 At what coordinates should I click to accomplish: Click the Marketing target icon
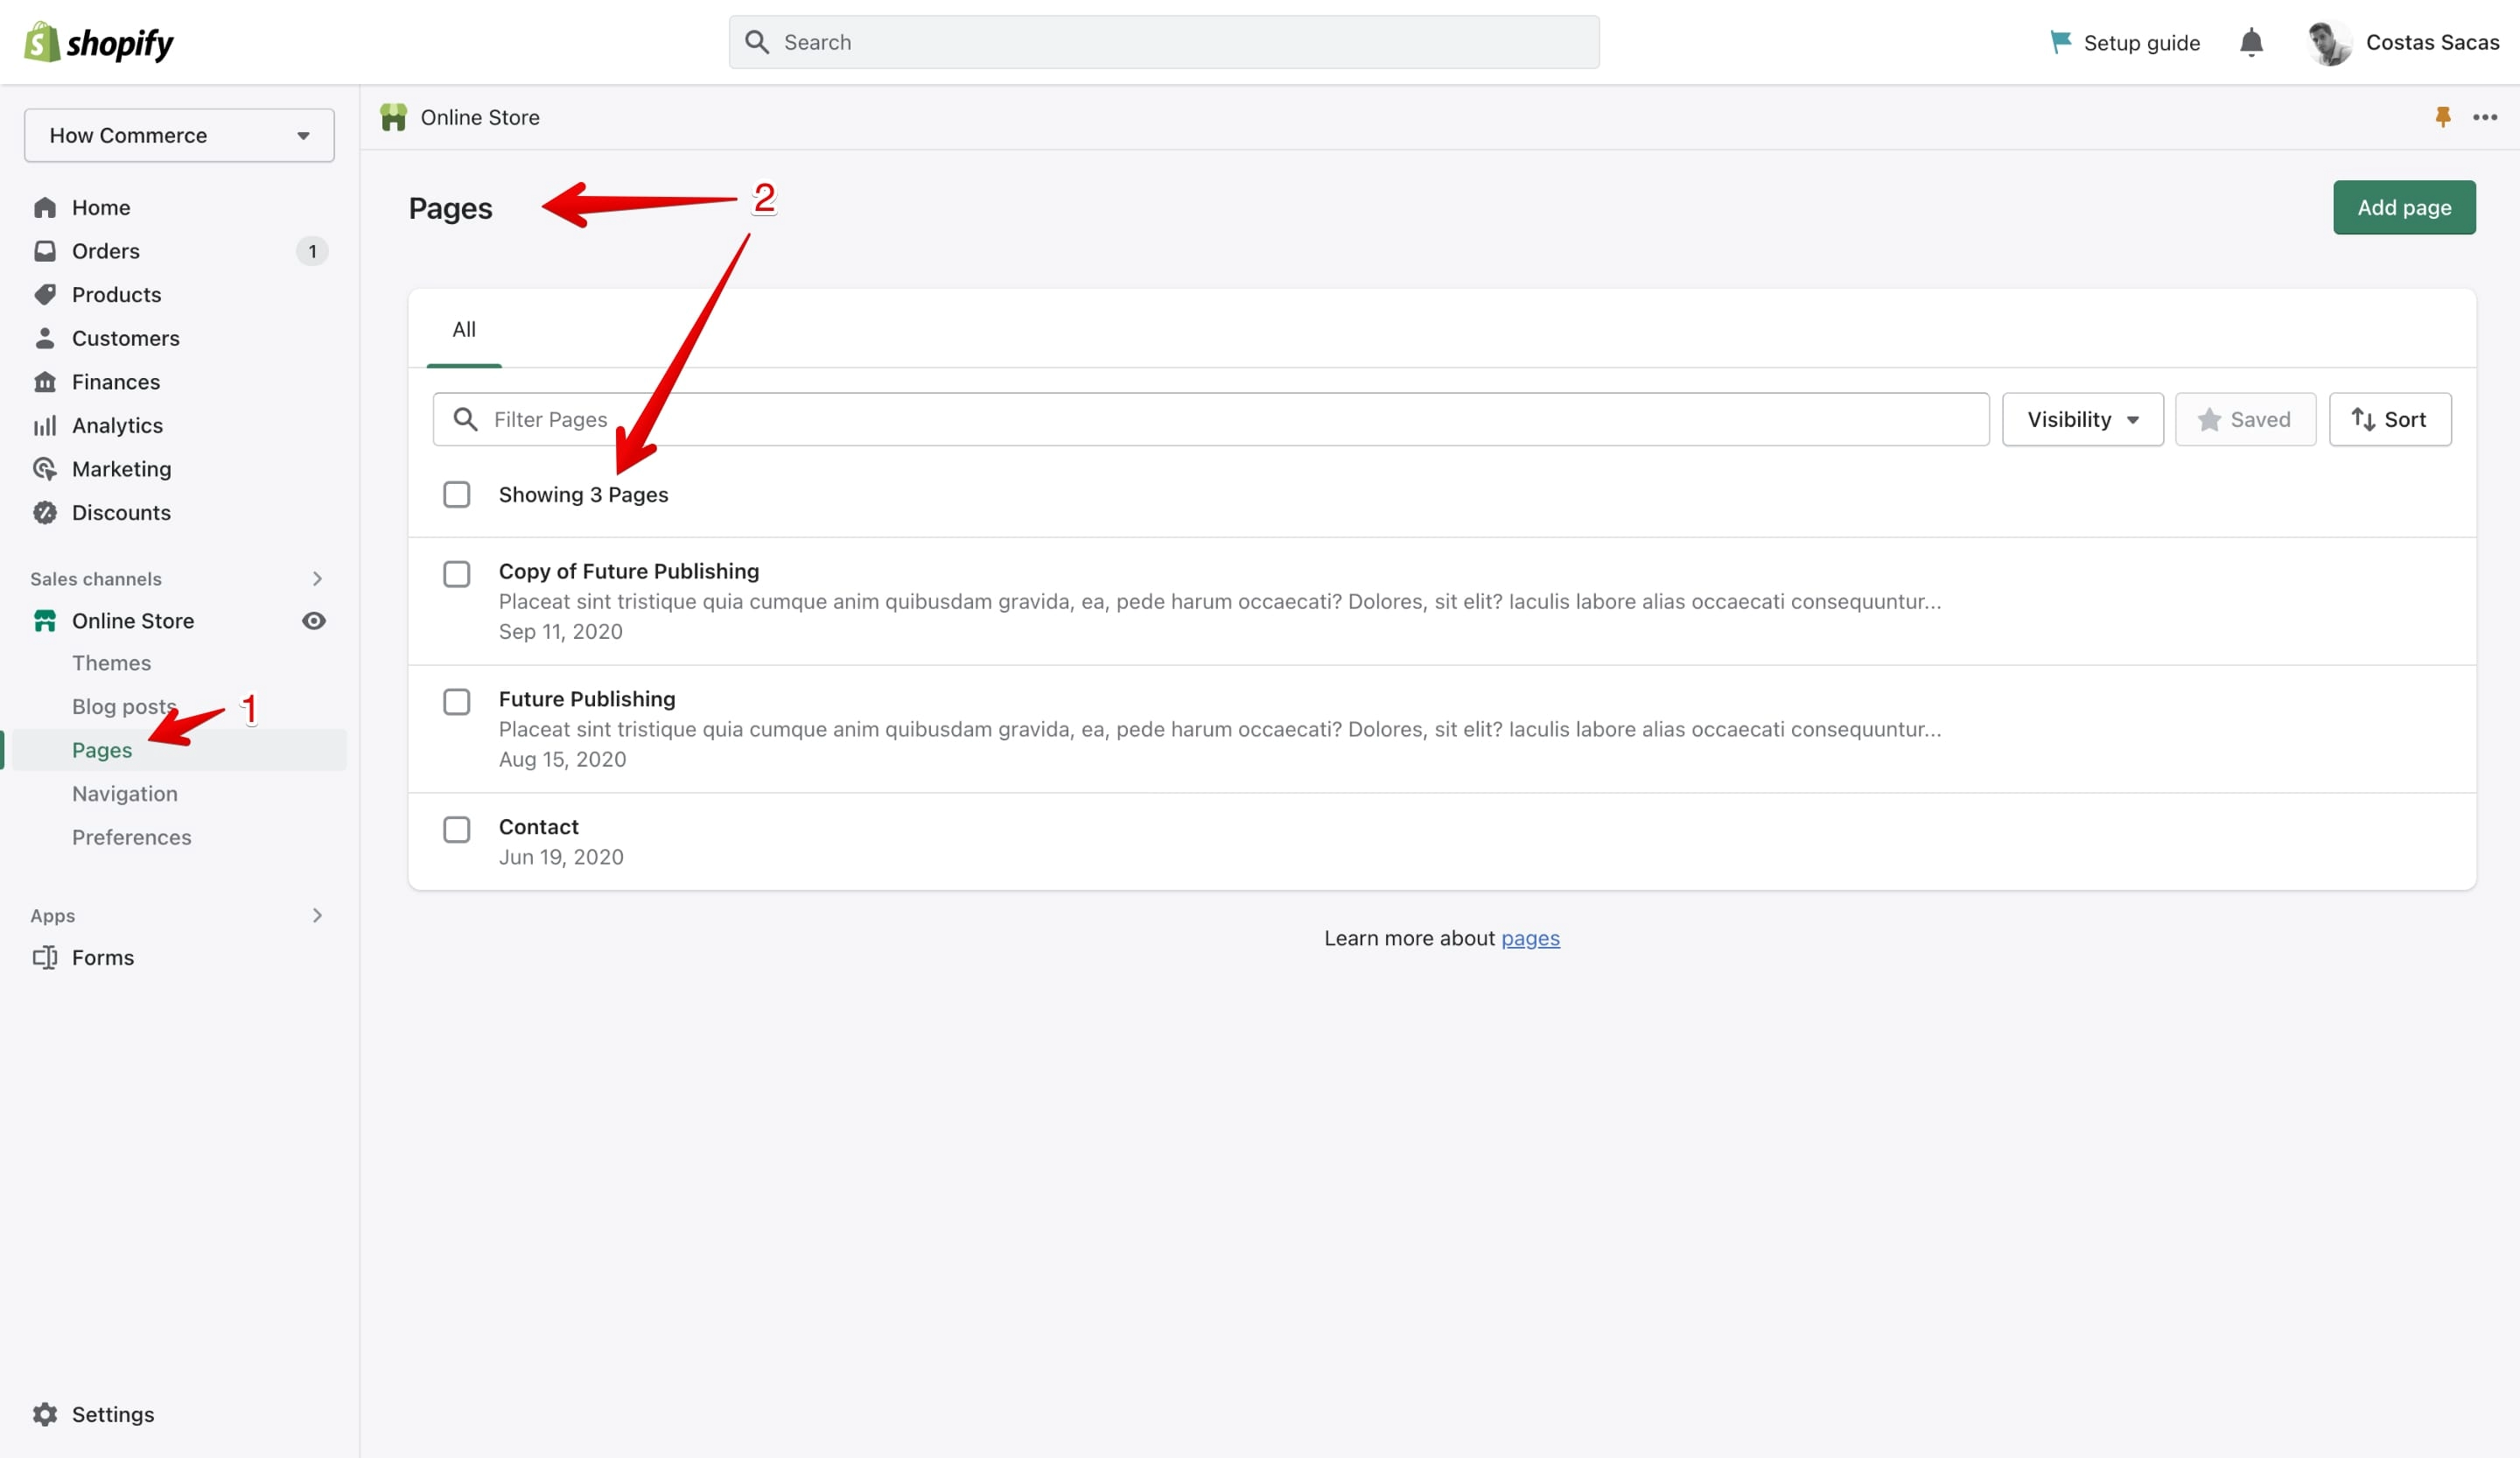45,469
